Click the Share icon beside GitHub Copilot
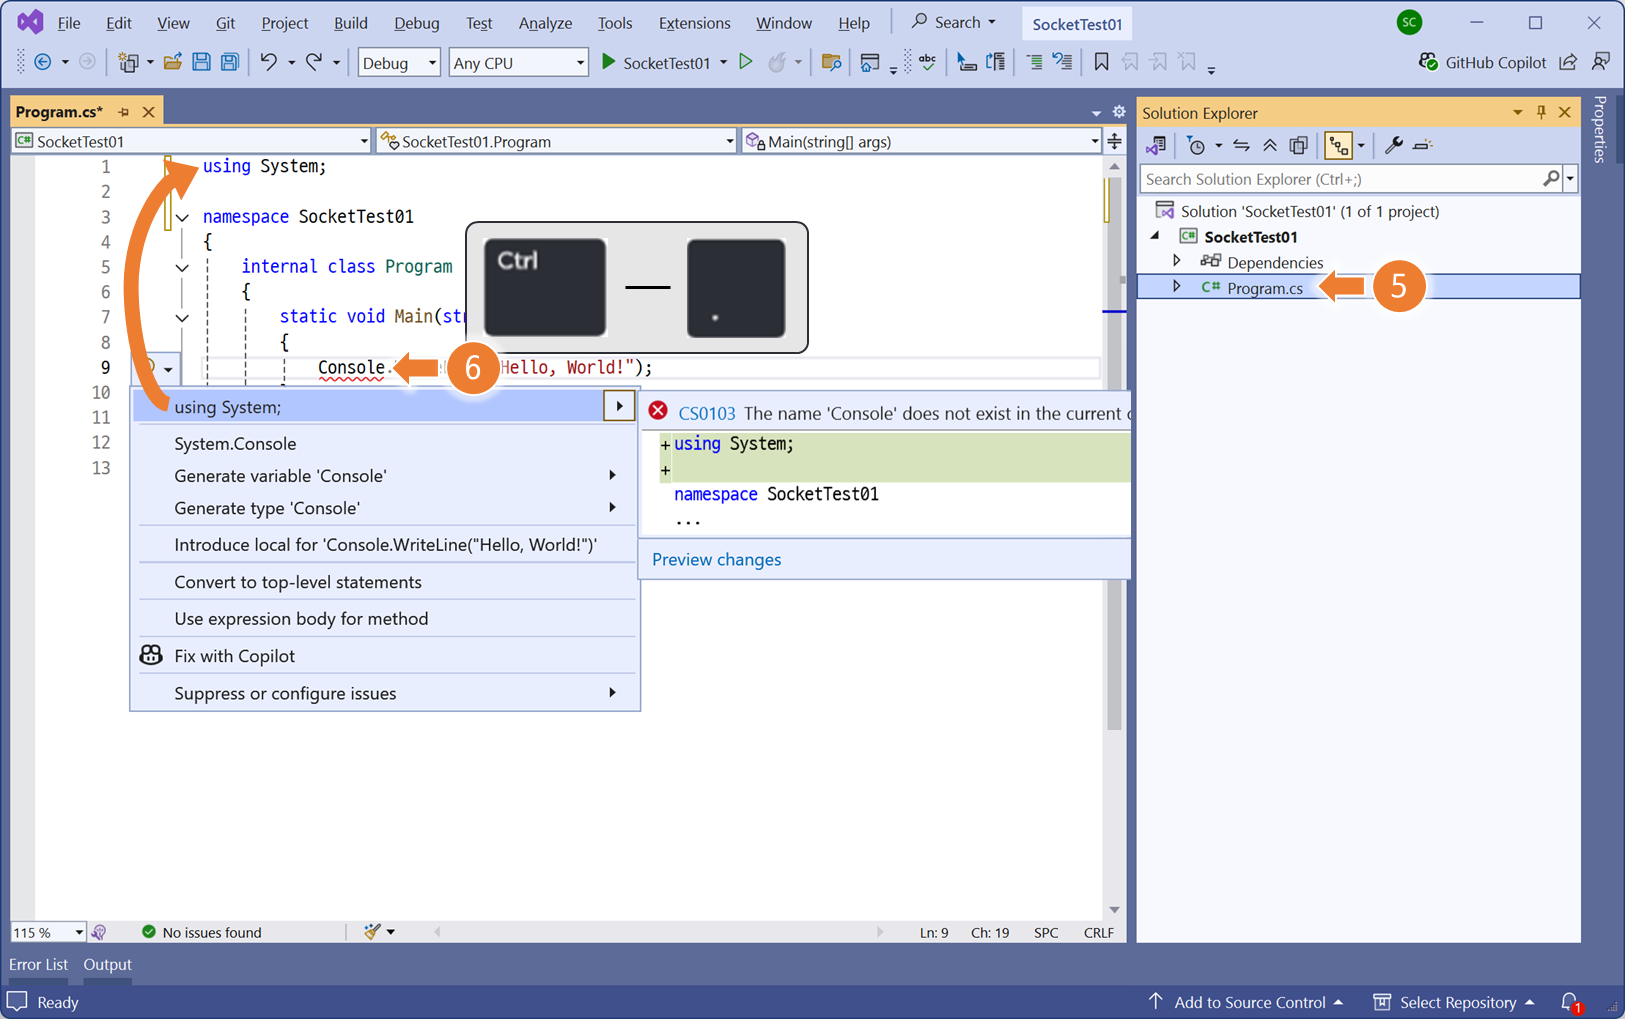1625x1019 pixels. click(x=1568, y=62)
